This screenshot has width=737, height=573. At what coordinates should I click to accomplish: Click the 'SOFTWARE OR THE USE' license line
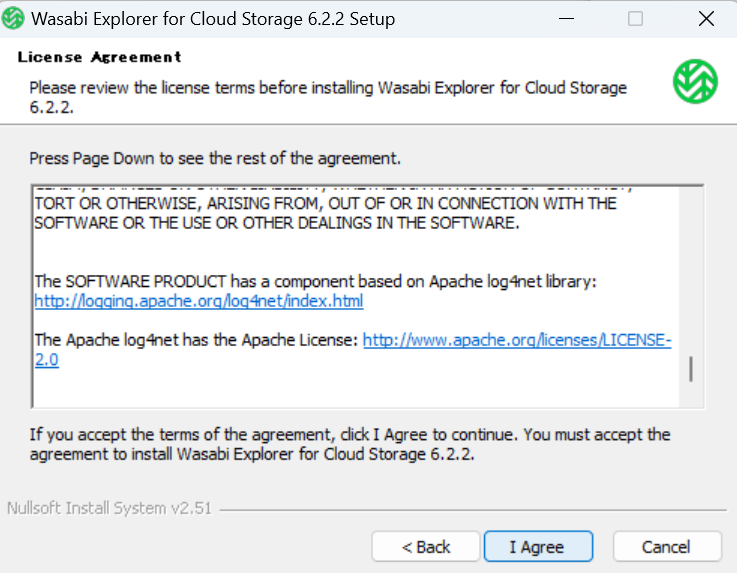[x=277, y=223]
